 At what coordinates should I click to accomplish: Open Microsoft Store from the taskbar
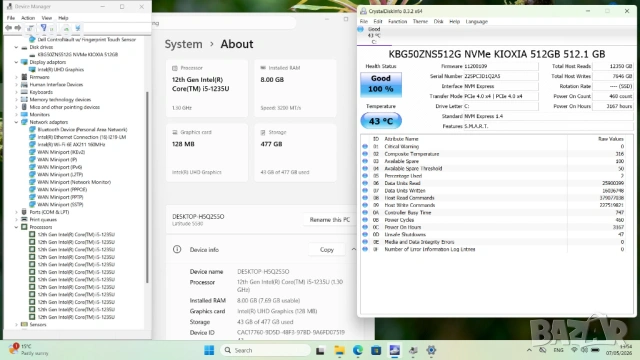[x=376, y=350]
